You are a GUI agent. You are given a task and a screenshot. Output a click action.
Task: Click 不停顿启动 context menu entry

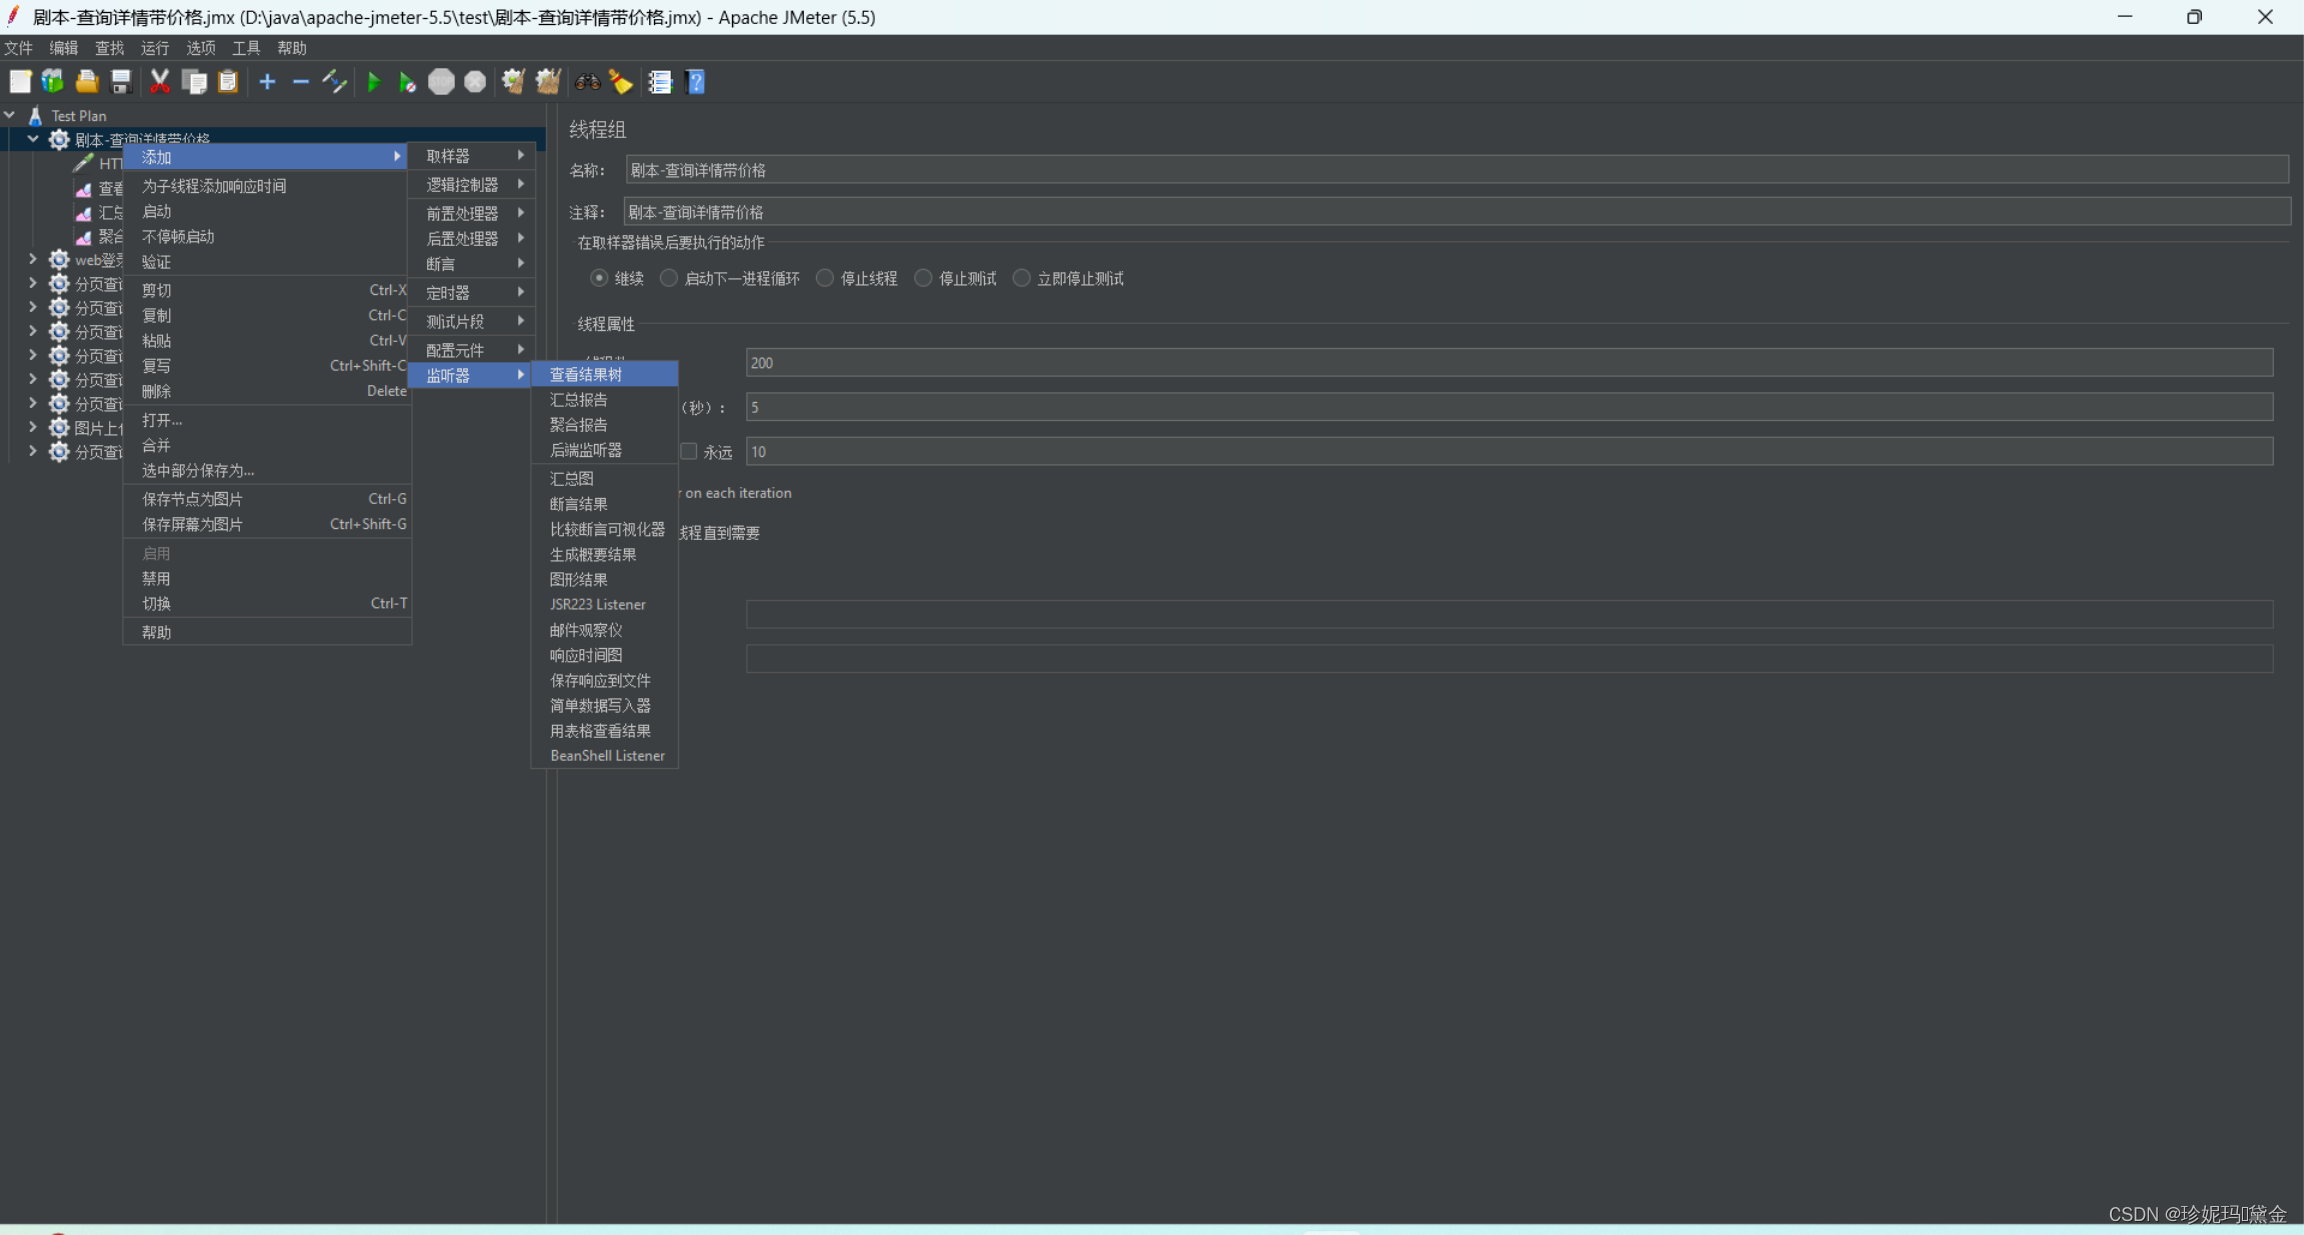(x=267, y=237)
